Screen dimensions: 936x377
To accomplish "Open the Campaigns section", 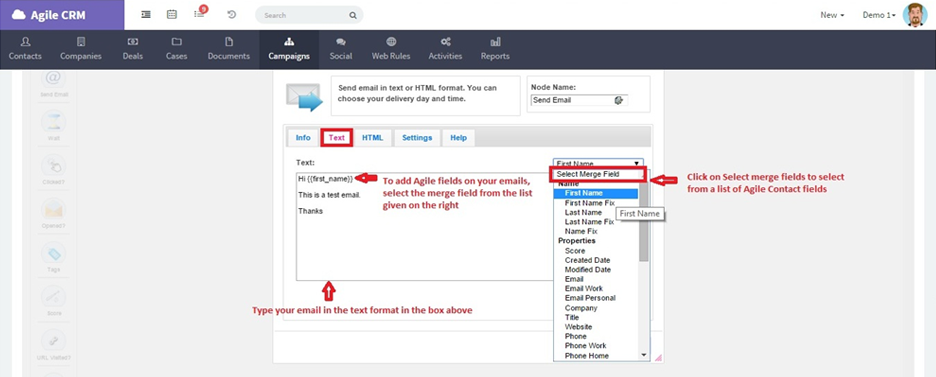I will 289,50.
